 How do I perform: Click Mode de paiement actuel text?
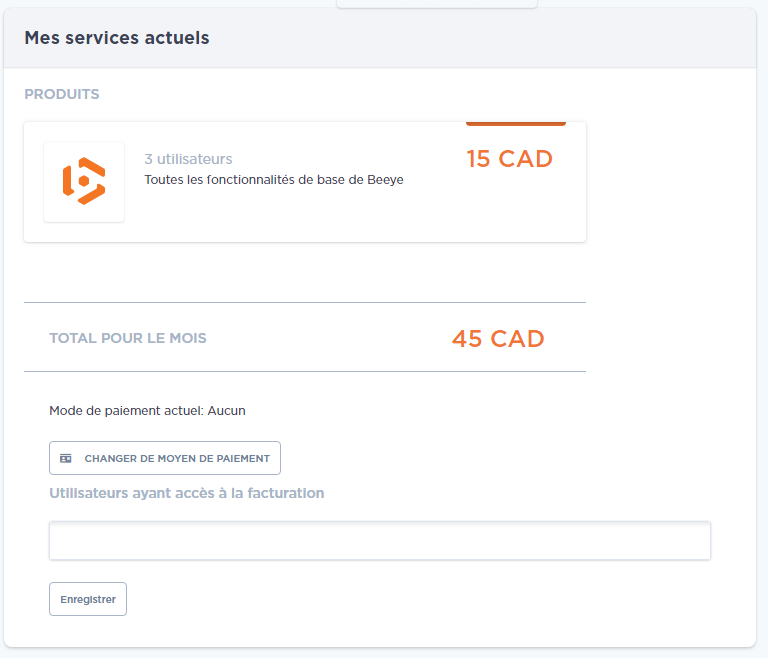pyautogui.click(x=126, y=411)
